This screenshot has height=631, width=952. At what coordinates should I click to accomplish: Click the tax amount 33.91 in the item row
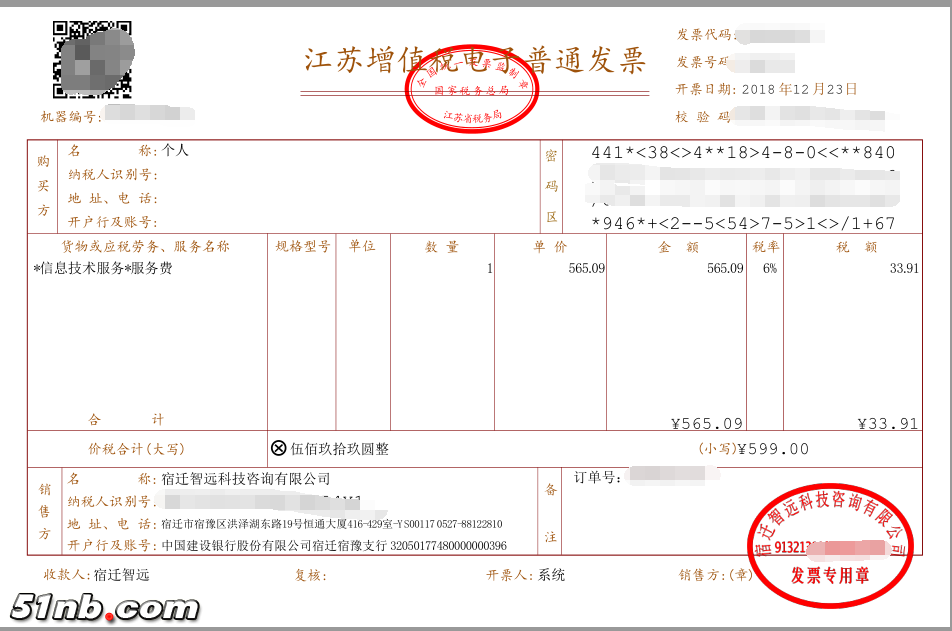[903, 269]
